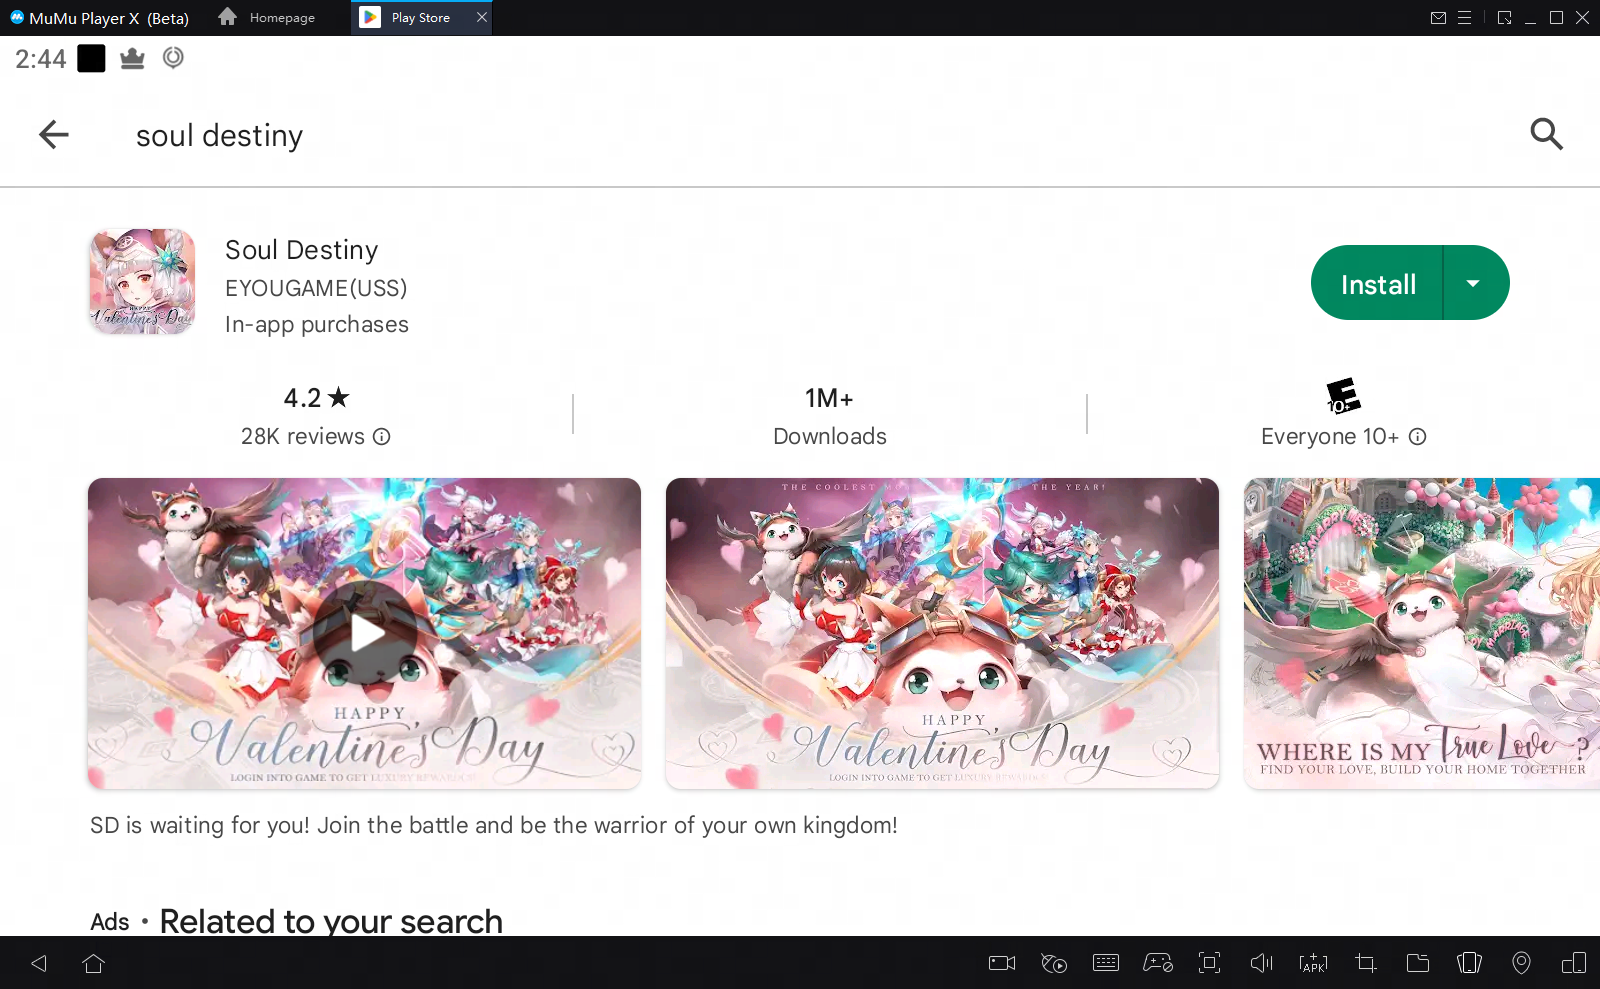Click the magnifier search icon

tap(1546, 134)
